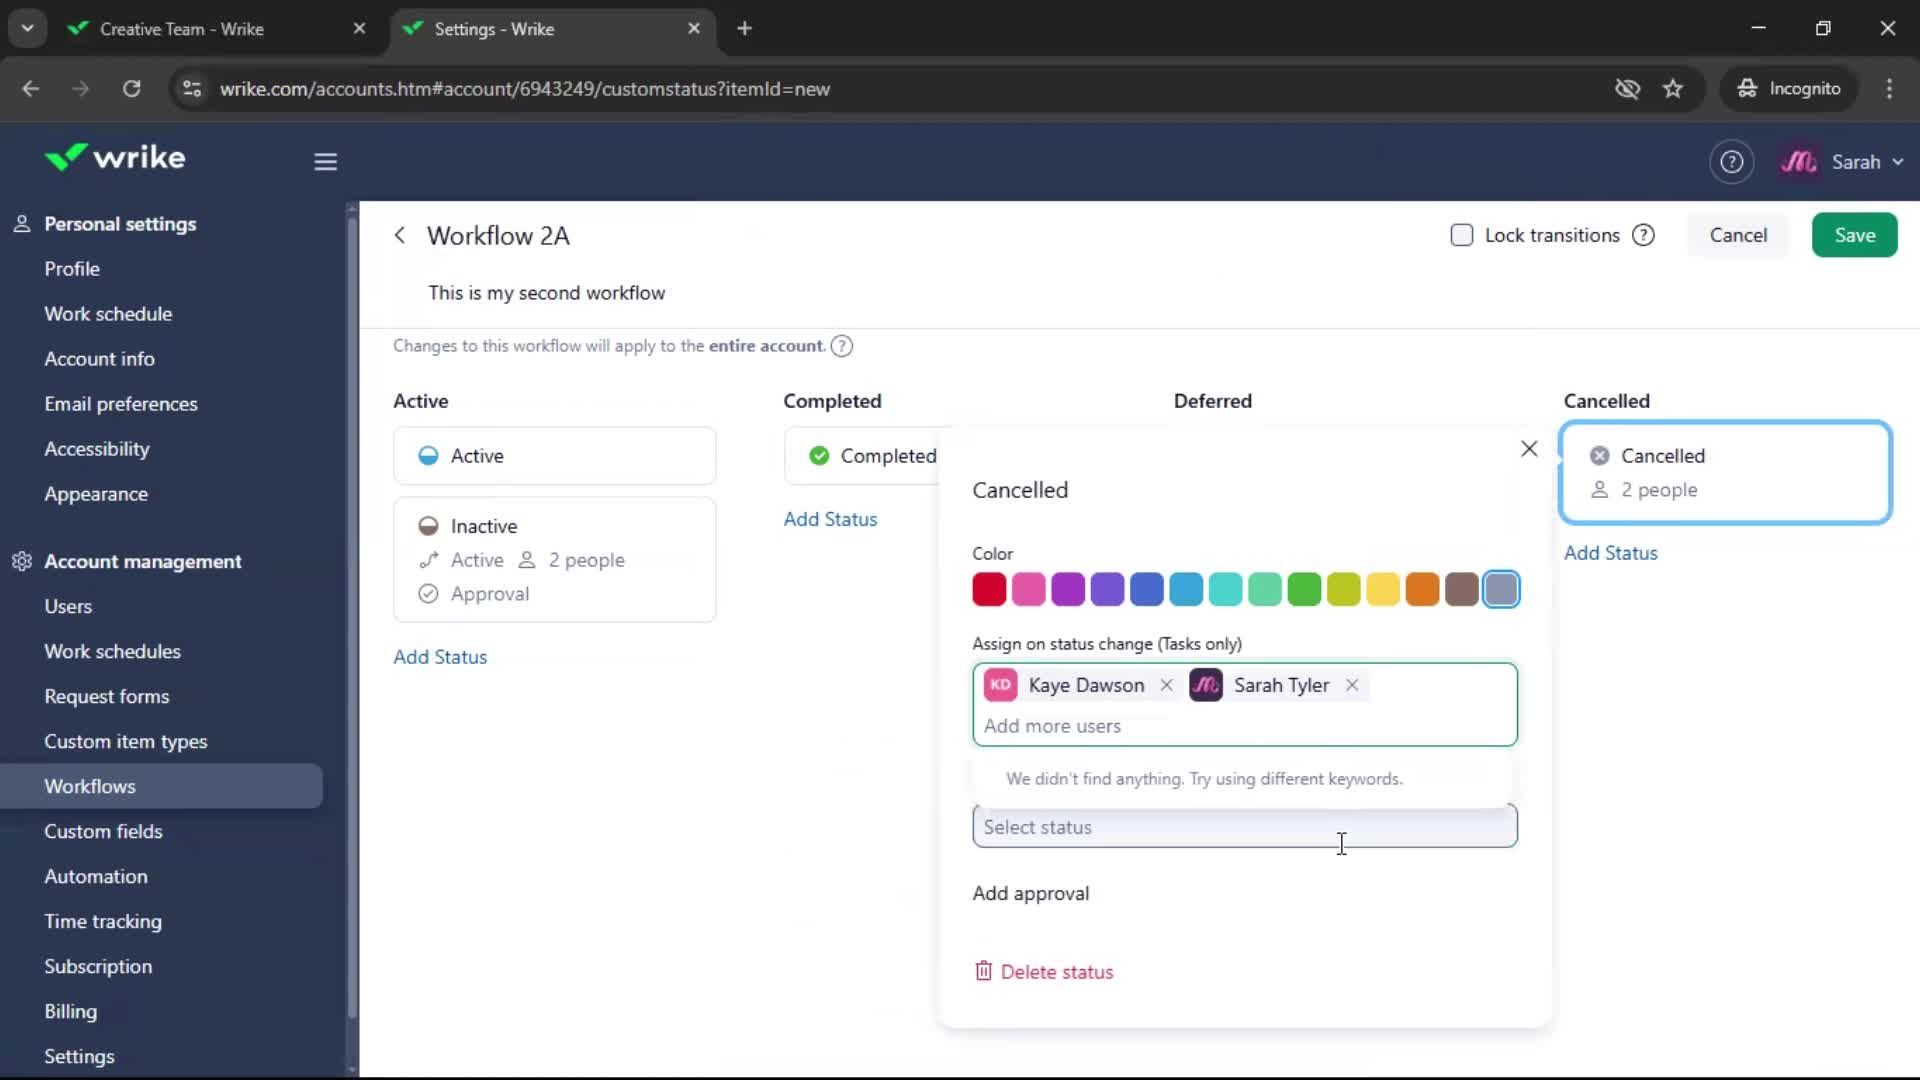Pick the brown color swatch
The width and height of the screenshot is (1920, 1080).
pos(1461,590)
